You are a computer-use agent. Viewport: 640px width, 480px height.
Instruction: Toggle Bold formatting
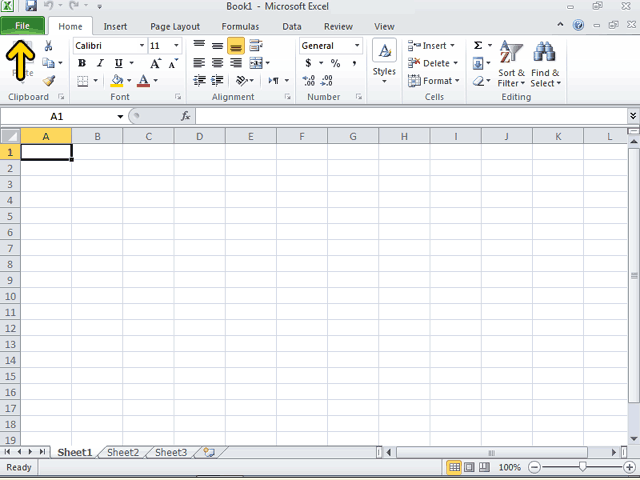82,63
